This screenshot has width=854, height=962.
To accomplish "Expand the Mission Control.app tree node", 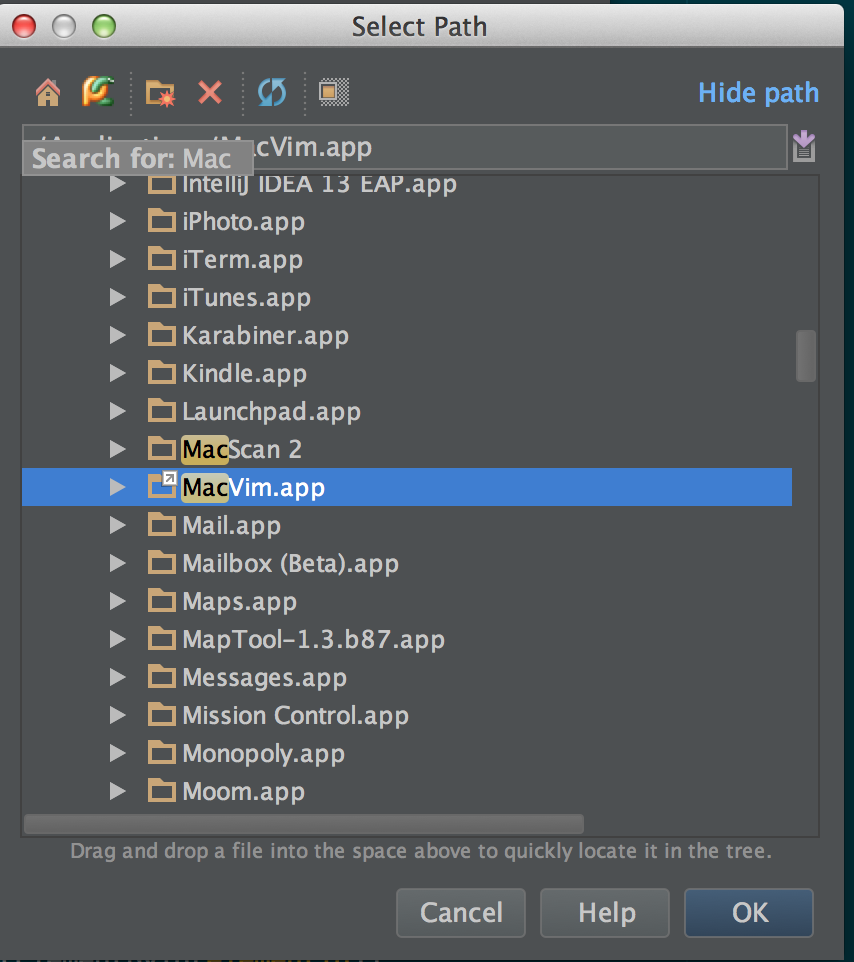I will pos(117,715).
